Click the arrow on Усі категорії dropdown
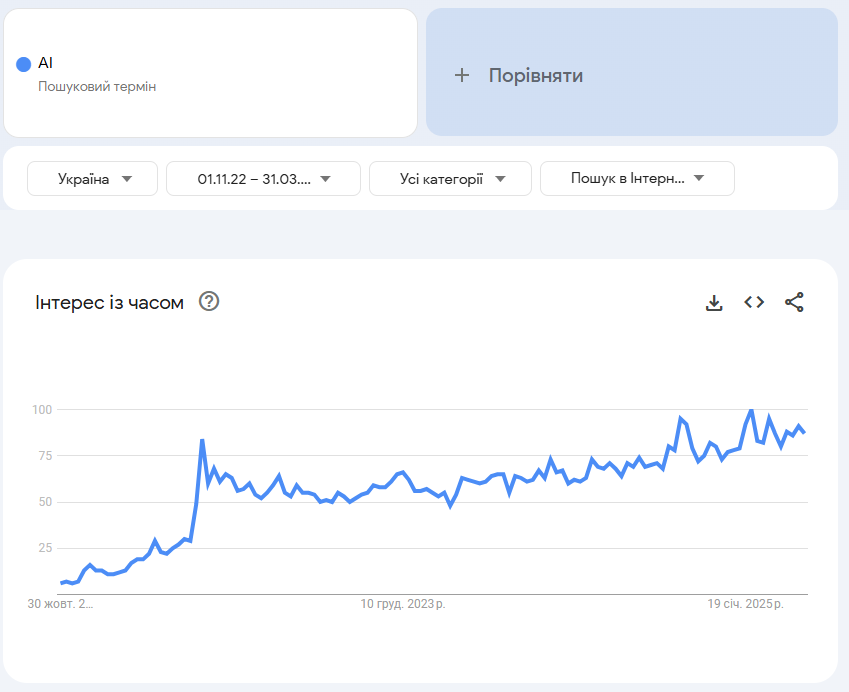The width and height of the screenshot is (849, 692). tap(500, 179)
